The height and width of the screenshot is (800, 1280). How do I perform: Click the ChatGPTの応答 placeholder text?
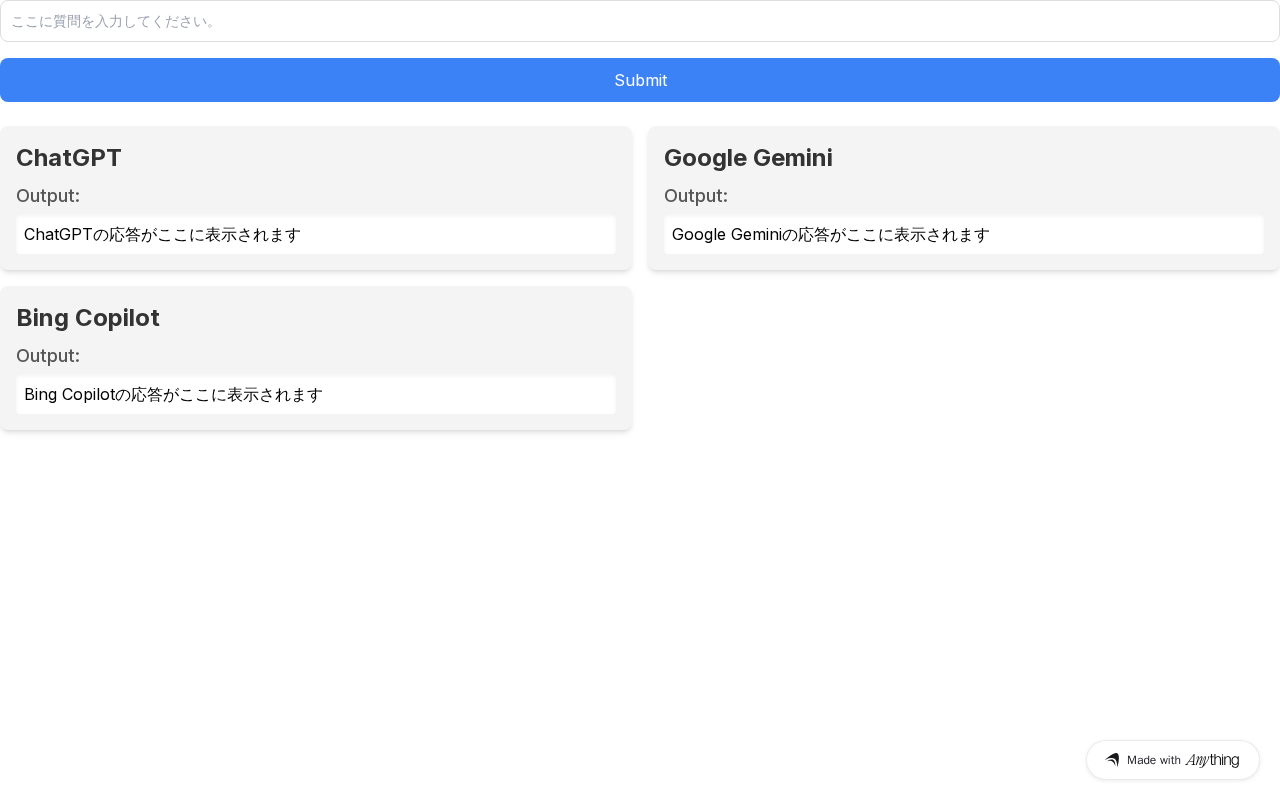coord(162,235)
